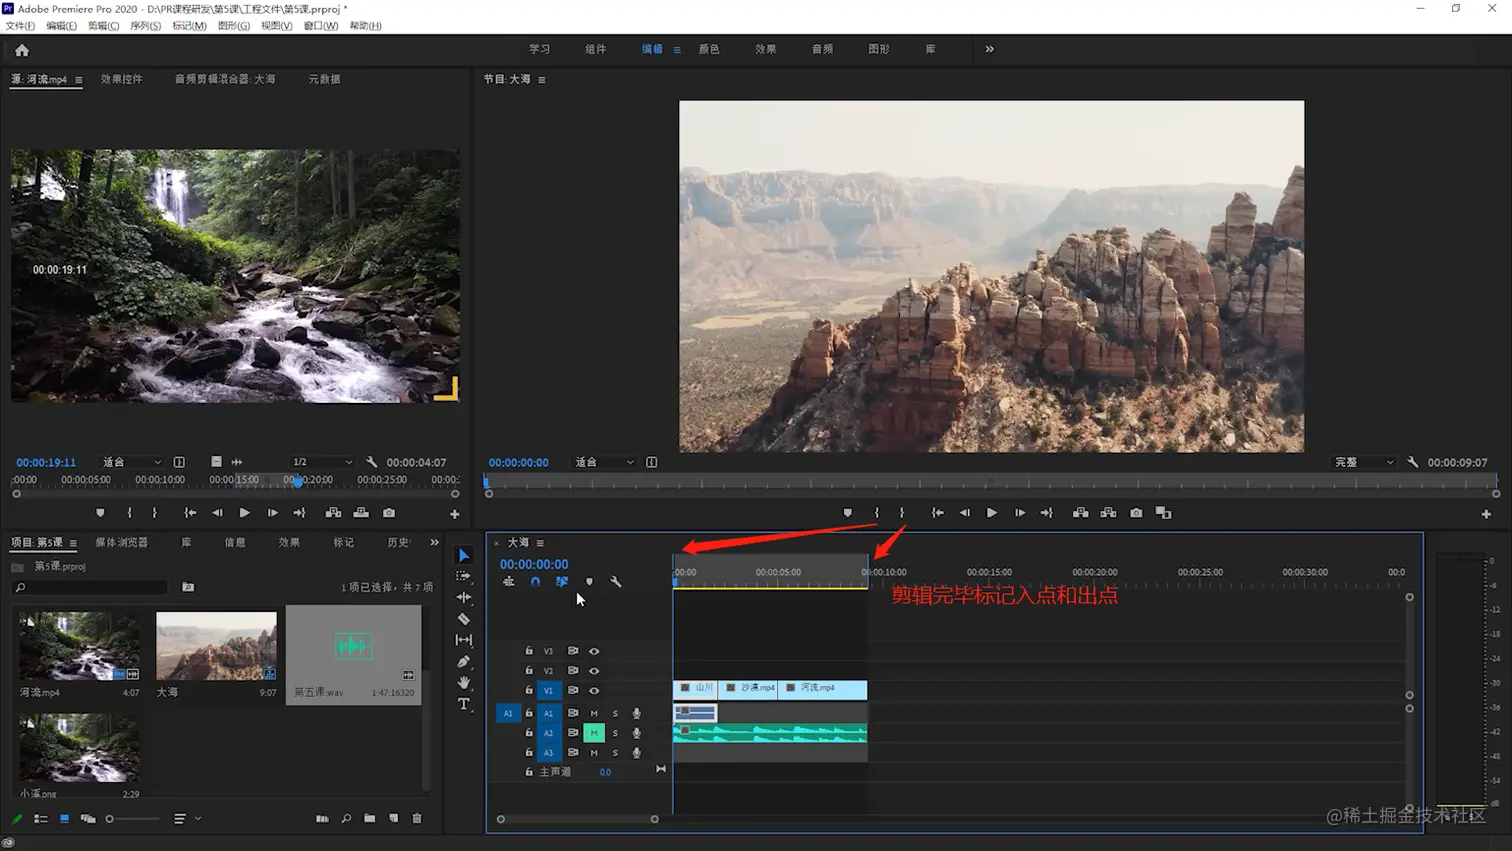1512x851 pixels.
Task: Select the Pen tool
Action: click(464, 661)
